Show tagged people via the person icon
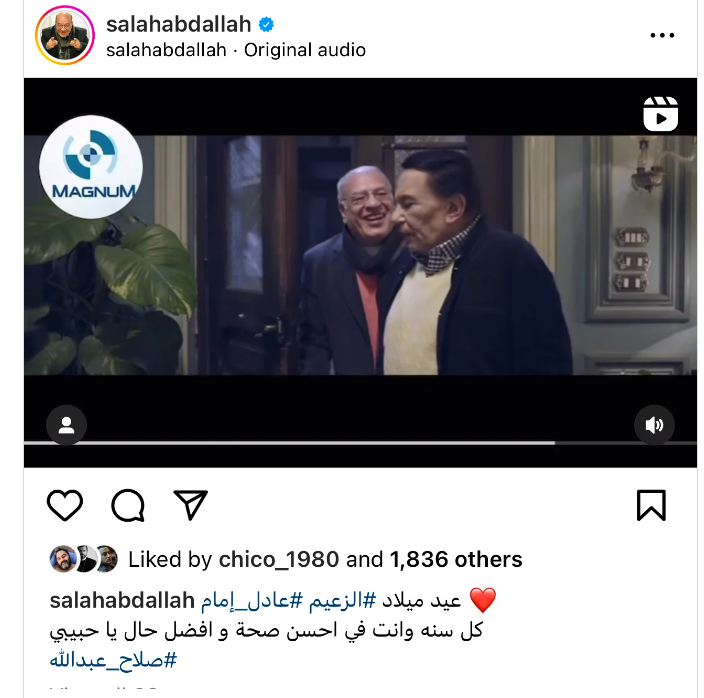 pyautogui.click(x=66, y=425)
